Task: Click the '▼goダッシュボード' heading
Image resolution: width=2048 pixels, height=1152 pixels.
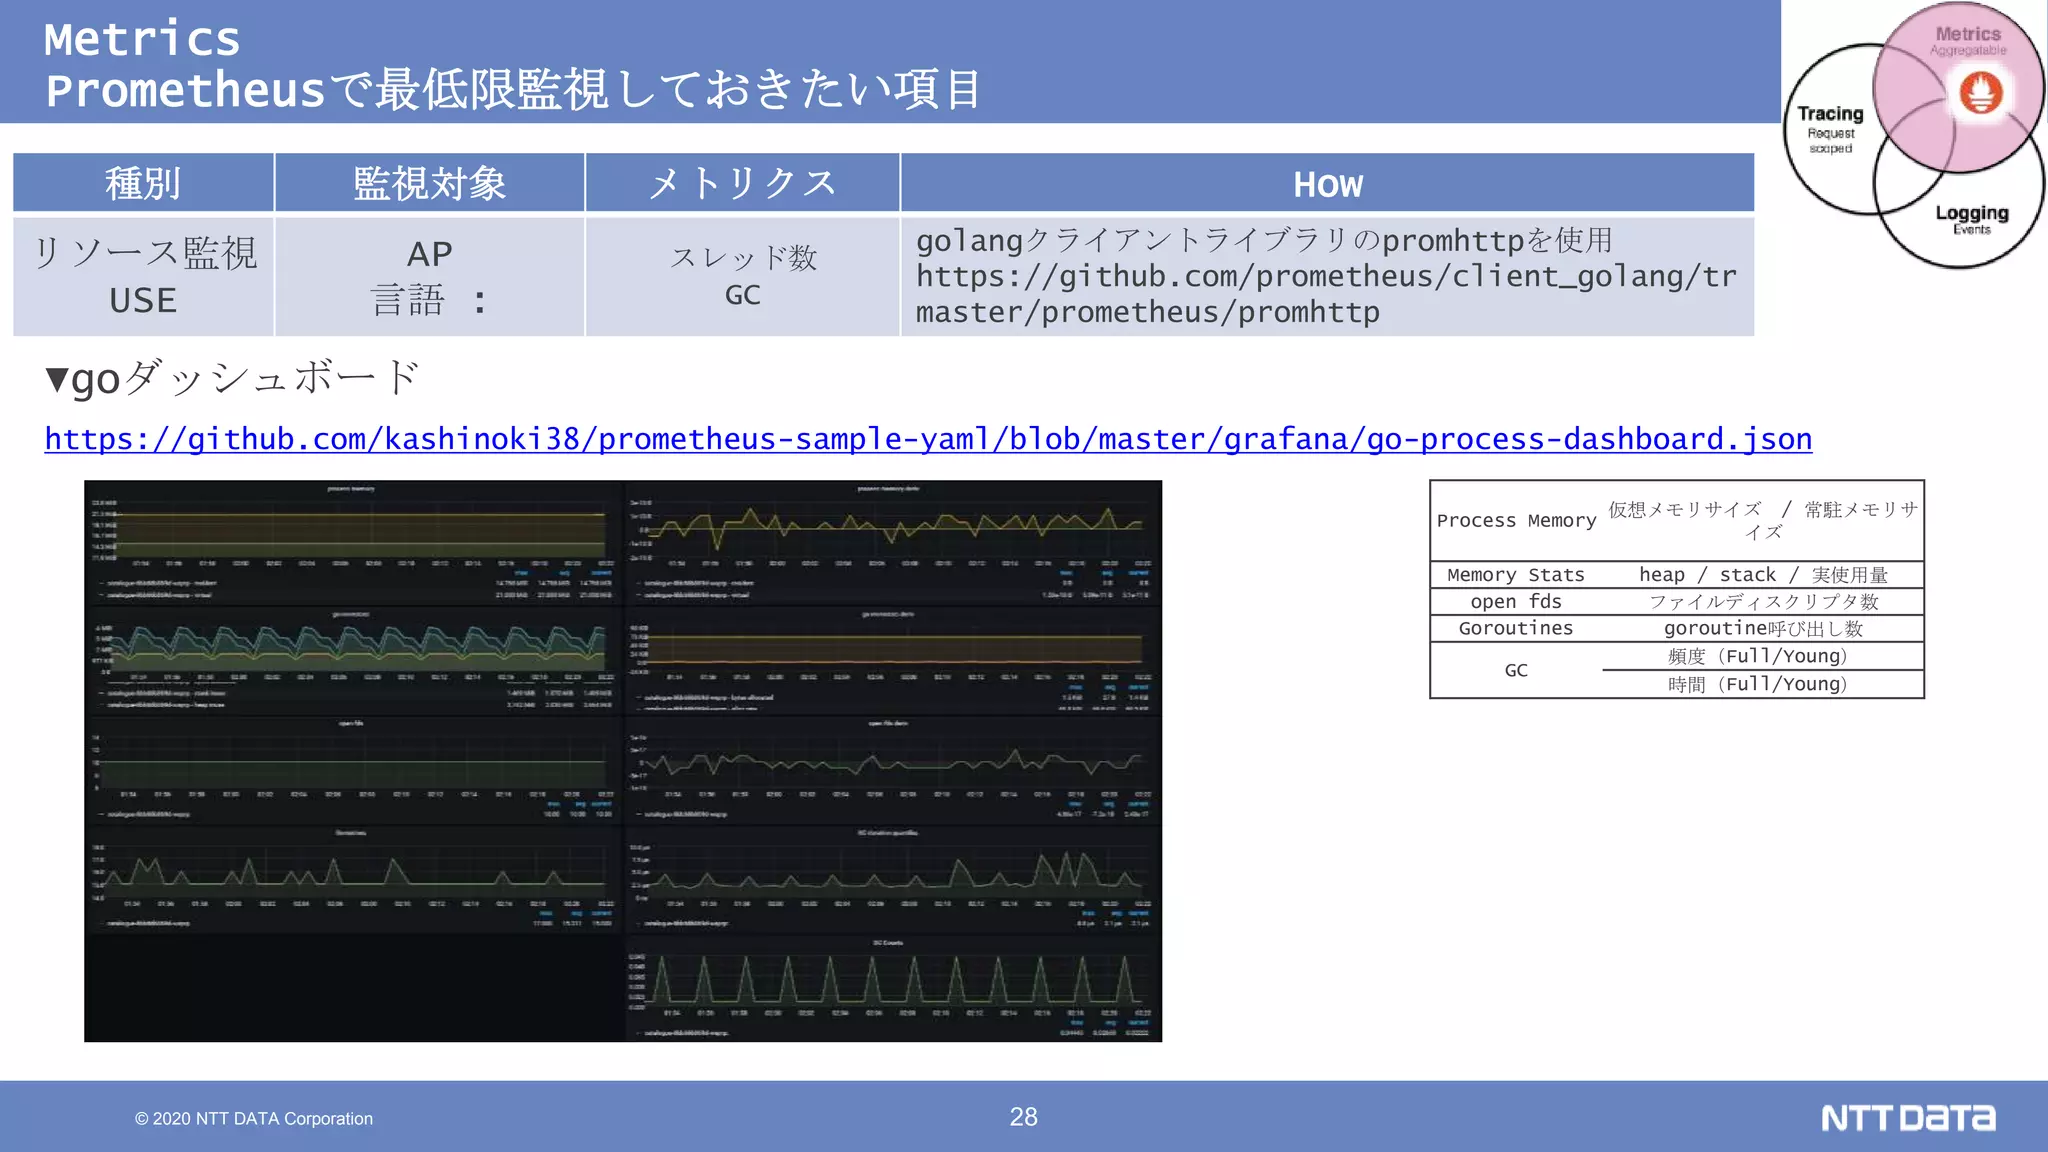Action: [232, 379]
